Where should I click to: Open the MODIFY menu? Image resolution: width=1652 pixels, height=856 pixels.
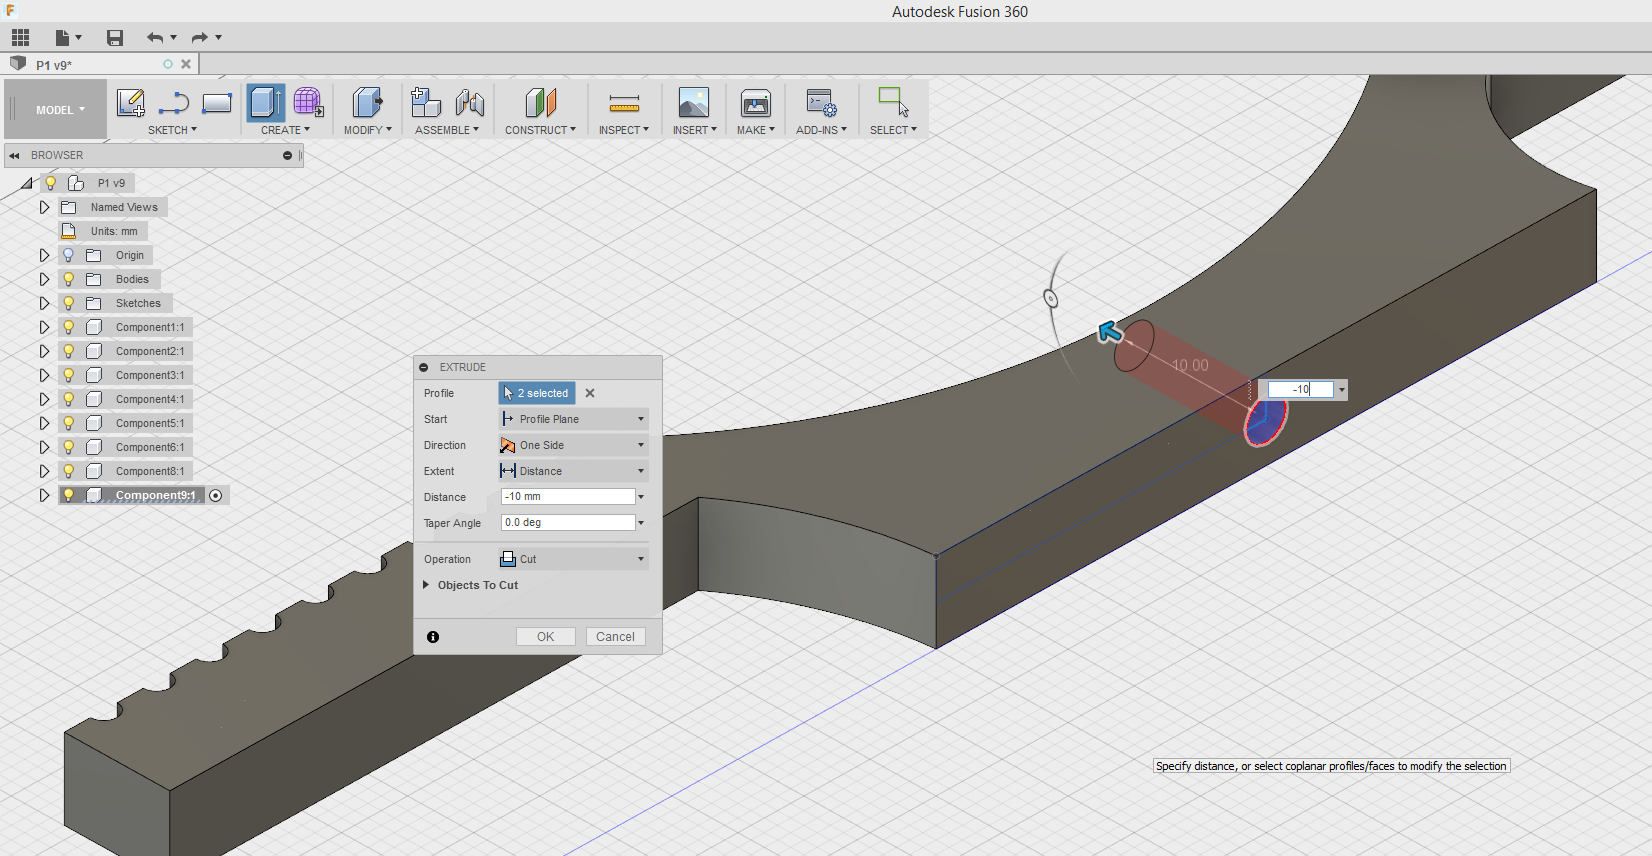click(x=368, y=130)
